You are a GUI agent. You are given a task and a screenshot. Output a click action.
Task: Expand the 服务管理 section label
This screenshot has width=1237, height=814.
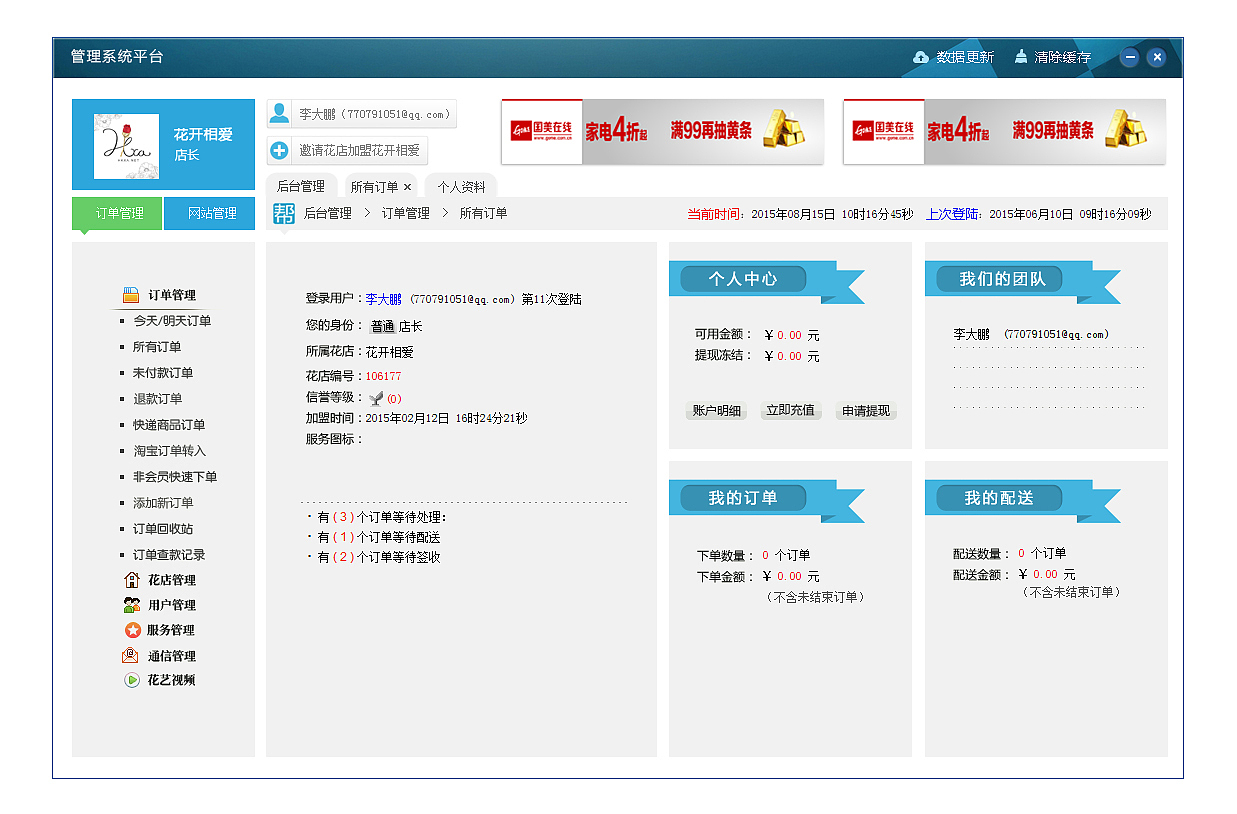171,630
